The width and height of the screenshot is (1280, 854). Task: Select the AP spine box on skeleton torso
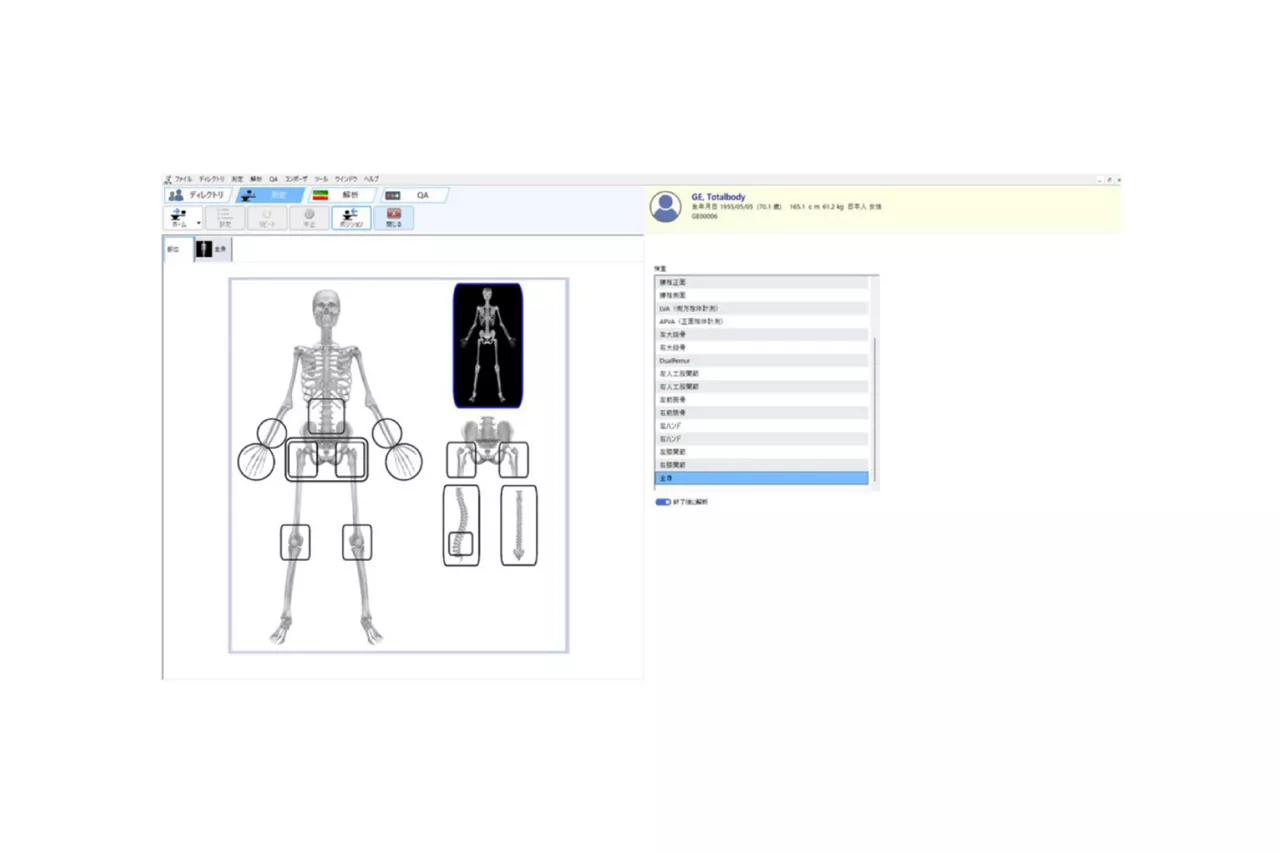click(x=326, y=417)
